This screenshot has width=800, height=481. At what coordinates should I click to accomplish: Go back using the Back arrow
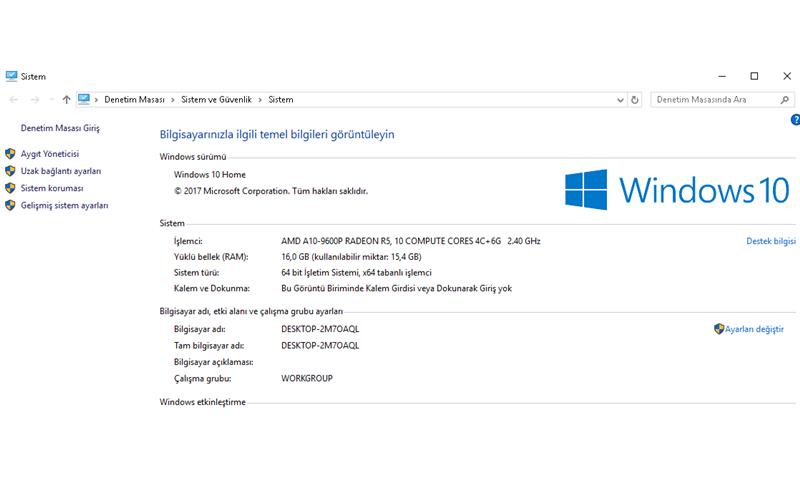pyautogui.click(x=13, y=100)
